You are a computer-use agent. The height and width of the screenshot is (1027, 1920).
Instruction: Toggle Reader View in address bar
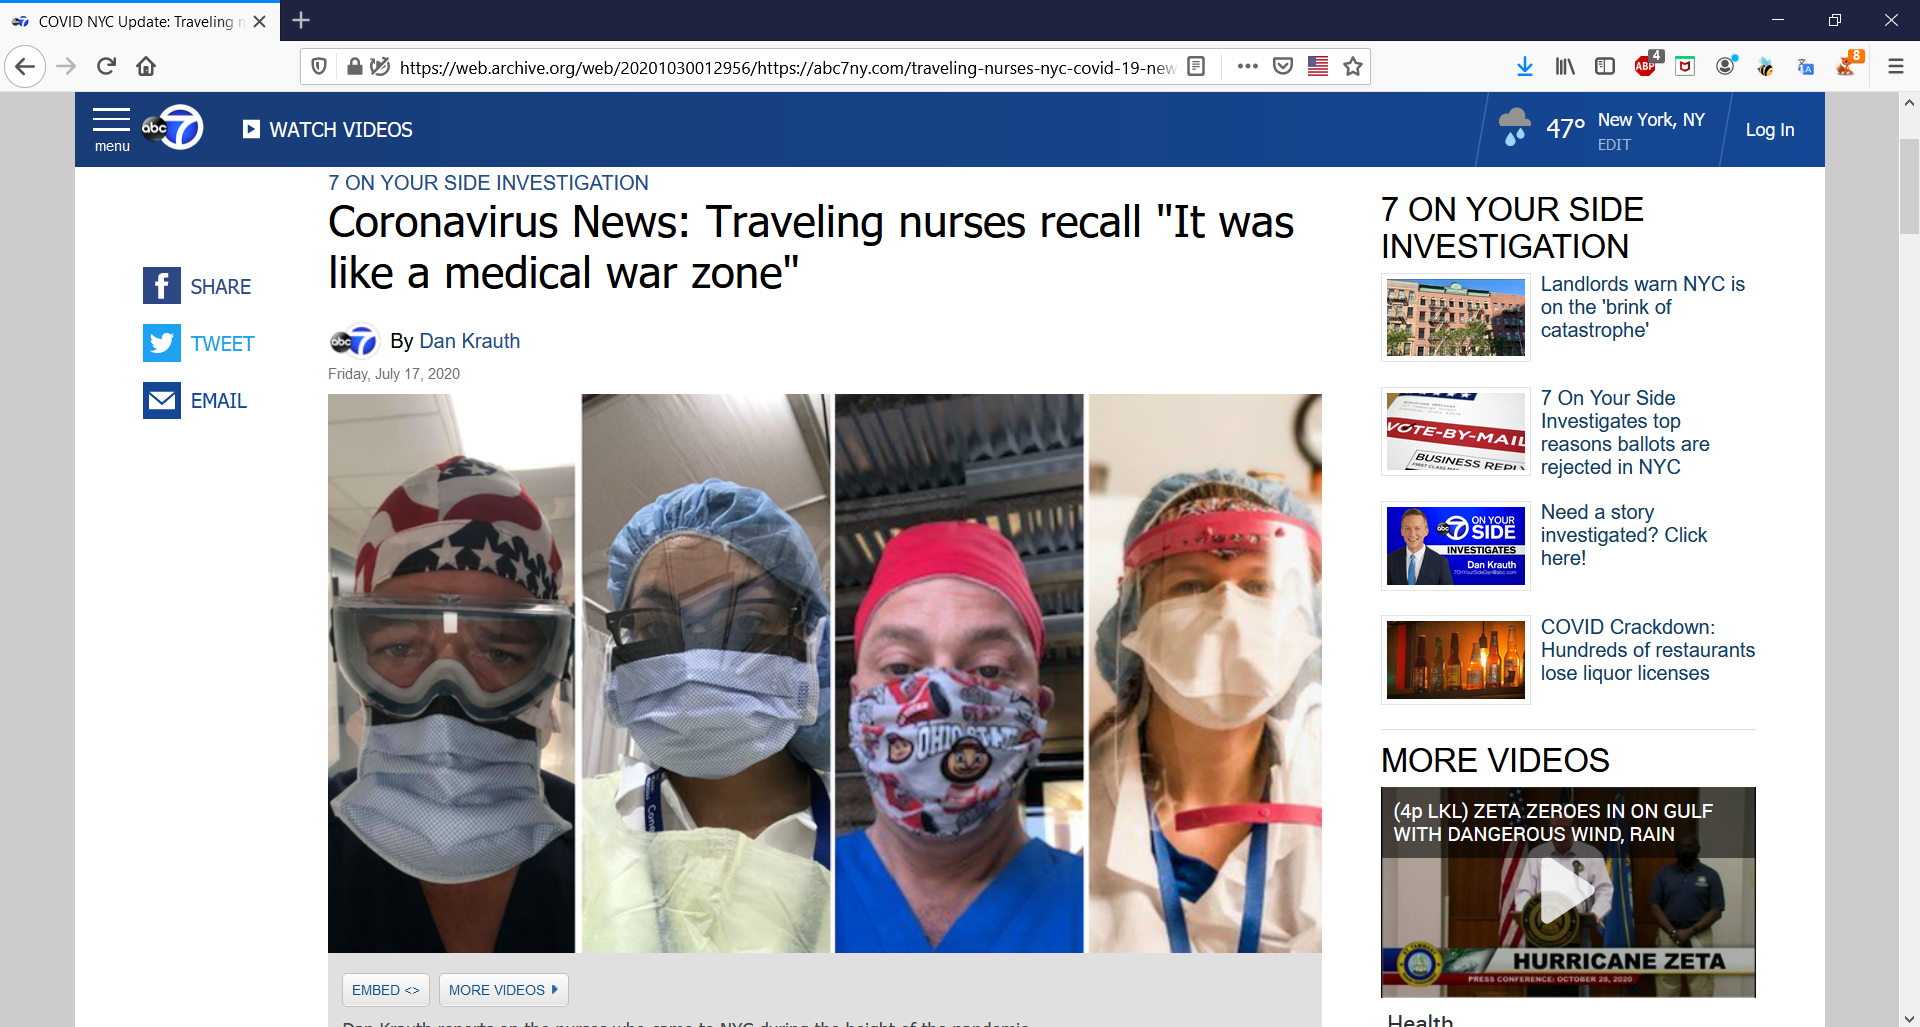pos(1196,67)
